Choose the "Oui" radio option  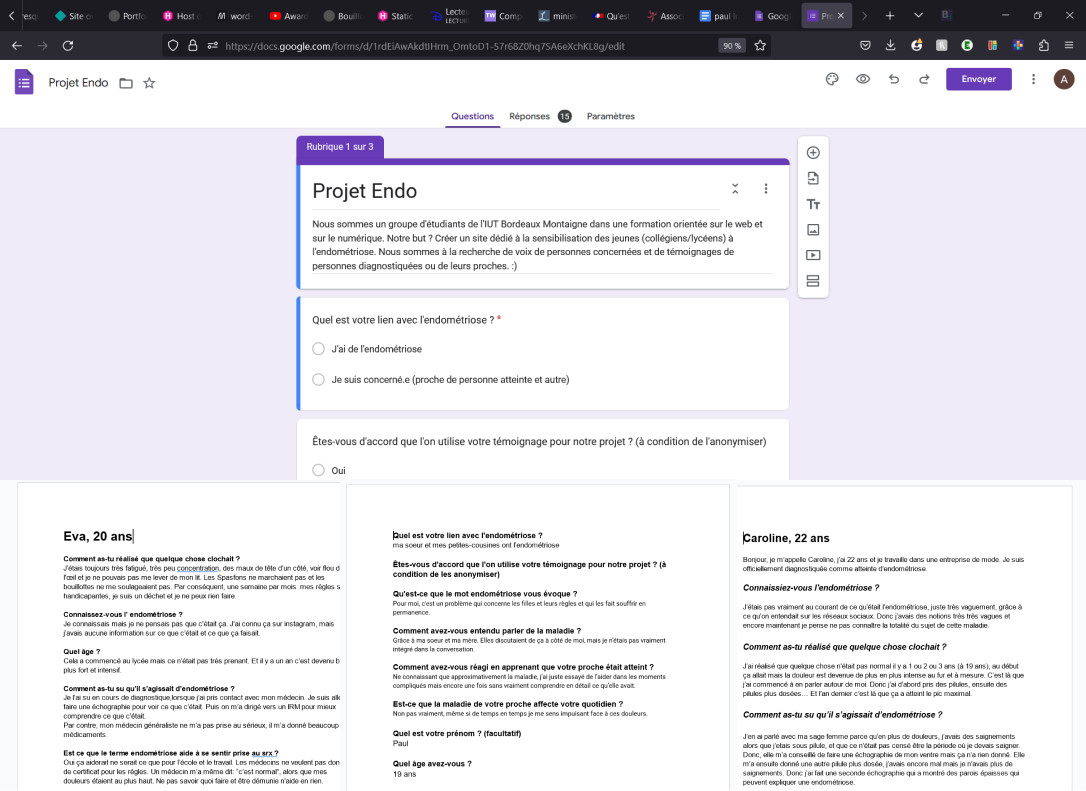coord(318,470)
